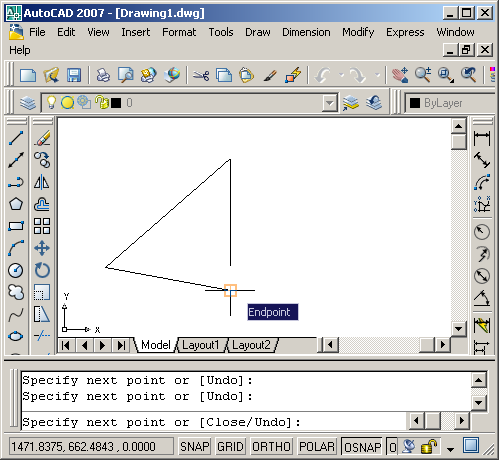Select the Revision Cloud tool
The width and height of the screenshot is (499, 460).
pos(16,292)
